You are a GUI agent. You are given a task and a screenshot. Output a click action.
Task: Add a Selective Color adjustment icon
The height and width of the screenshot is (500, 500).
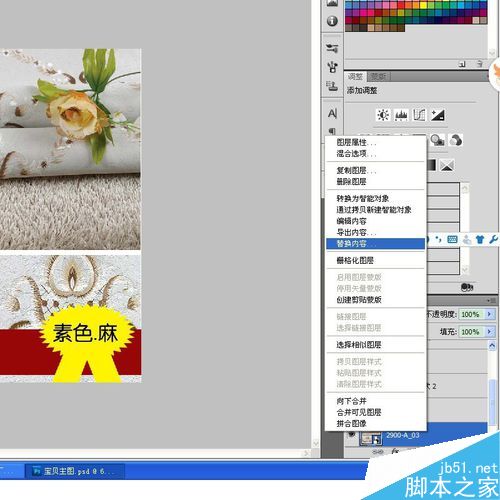(446, 165)
